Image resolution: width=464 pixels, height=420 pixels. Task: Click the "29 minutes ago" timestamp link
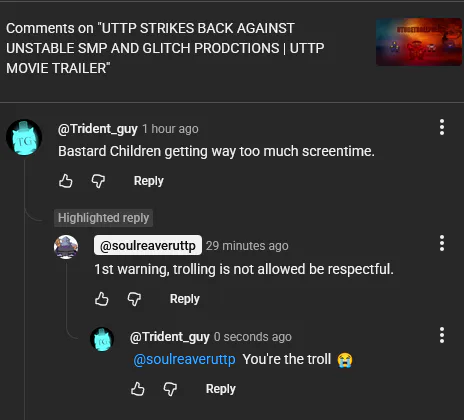click(247, 246)
